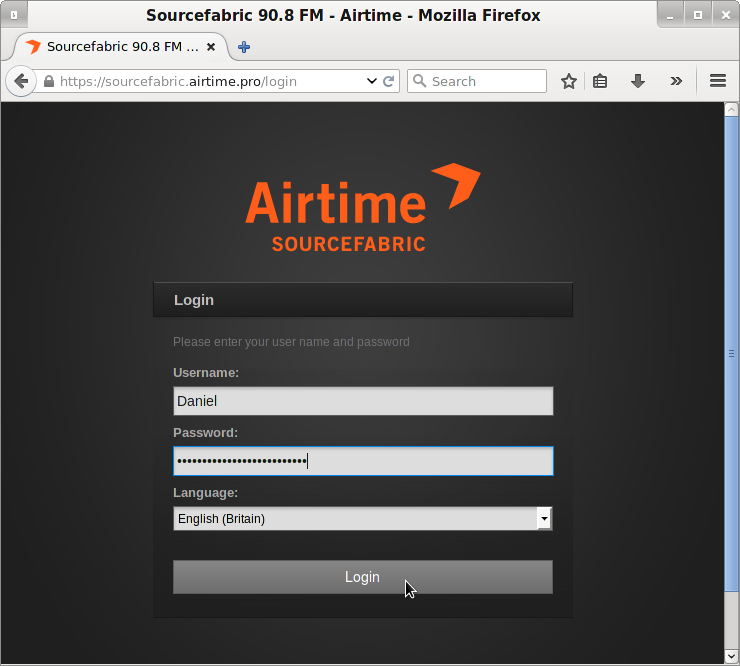Click the scroll up arrow of scrollbar
The width and height of the screenshot is (740, 666).
pyautogui.click(x=731, y=110)
